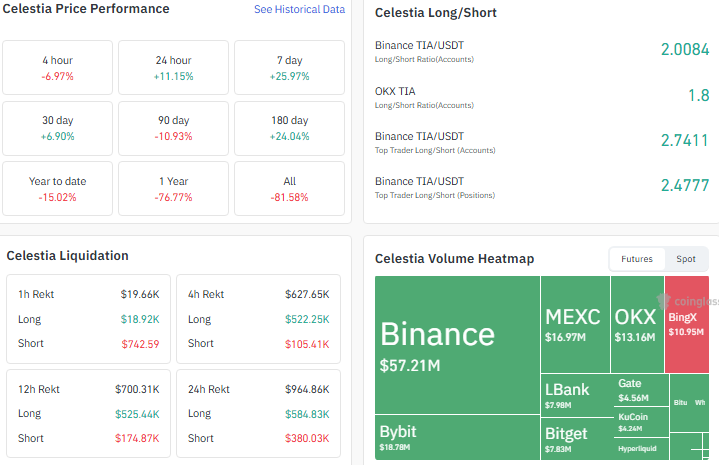Click the Bybit heatmap tile
The height and width of the screenshot is (465, 719).
(x=457, y=437)
